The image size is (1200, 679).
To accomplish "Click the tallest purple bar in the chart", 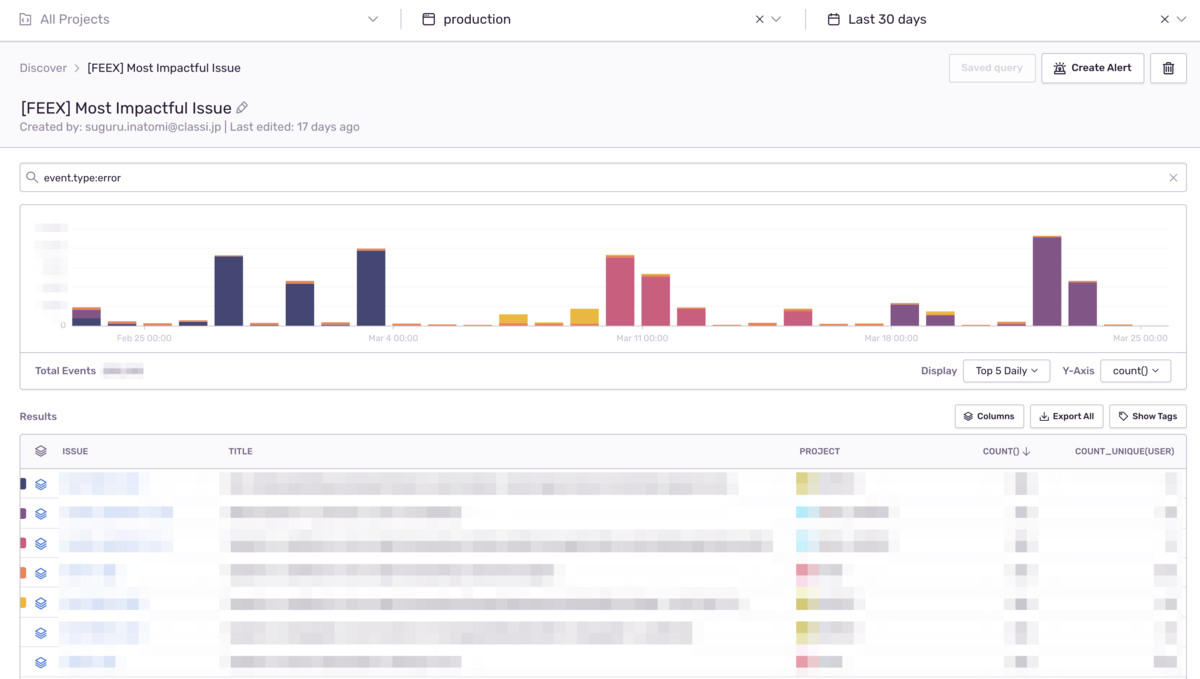I will (x=1047, y=282).
